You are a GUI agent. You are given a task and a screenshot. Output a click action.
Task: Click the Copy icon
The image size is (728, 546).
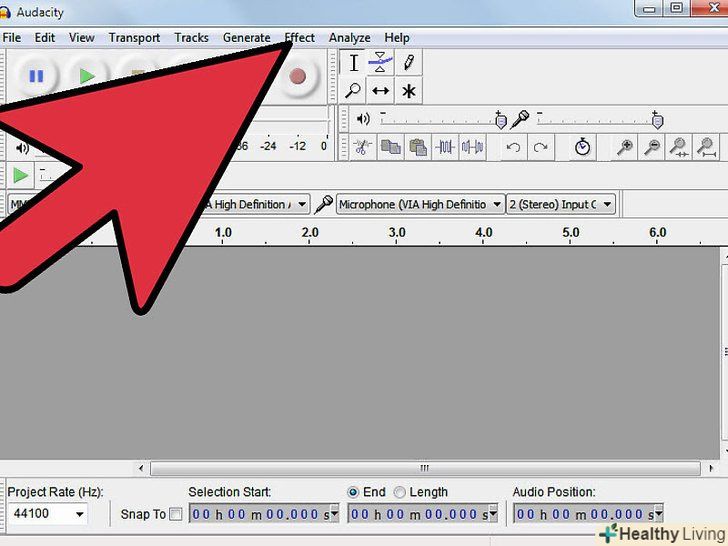[x=390, y=148]
